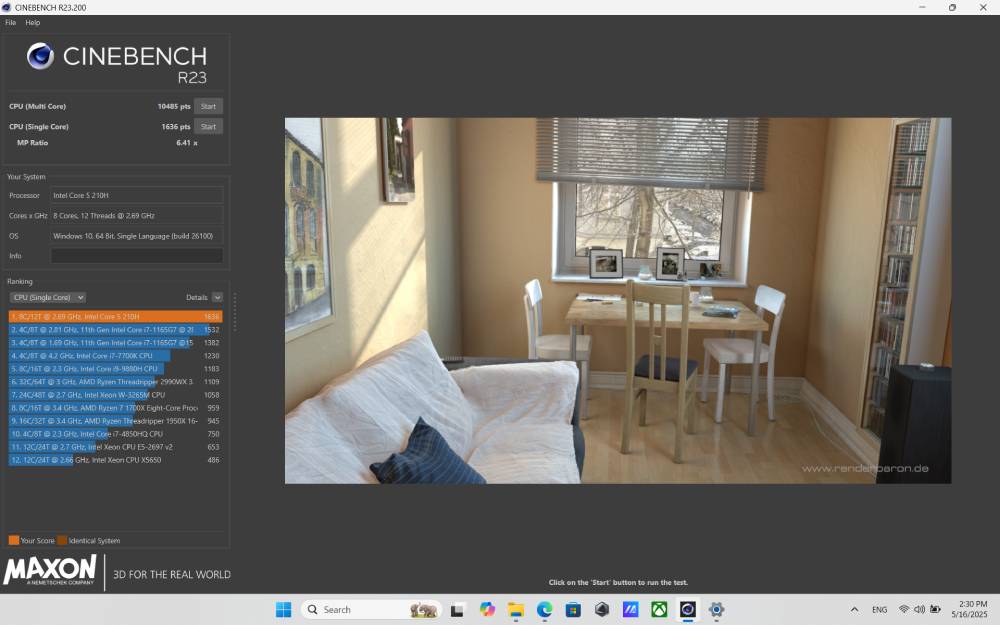Launch Copilot from the taskbar

coord(487,609)
